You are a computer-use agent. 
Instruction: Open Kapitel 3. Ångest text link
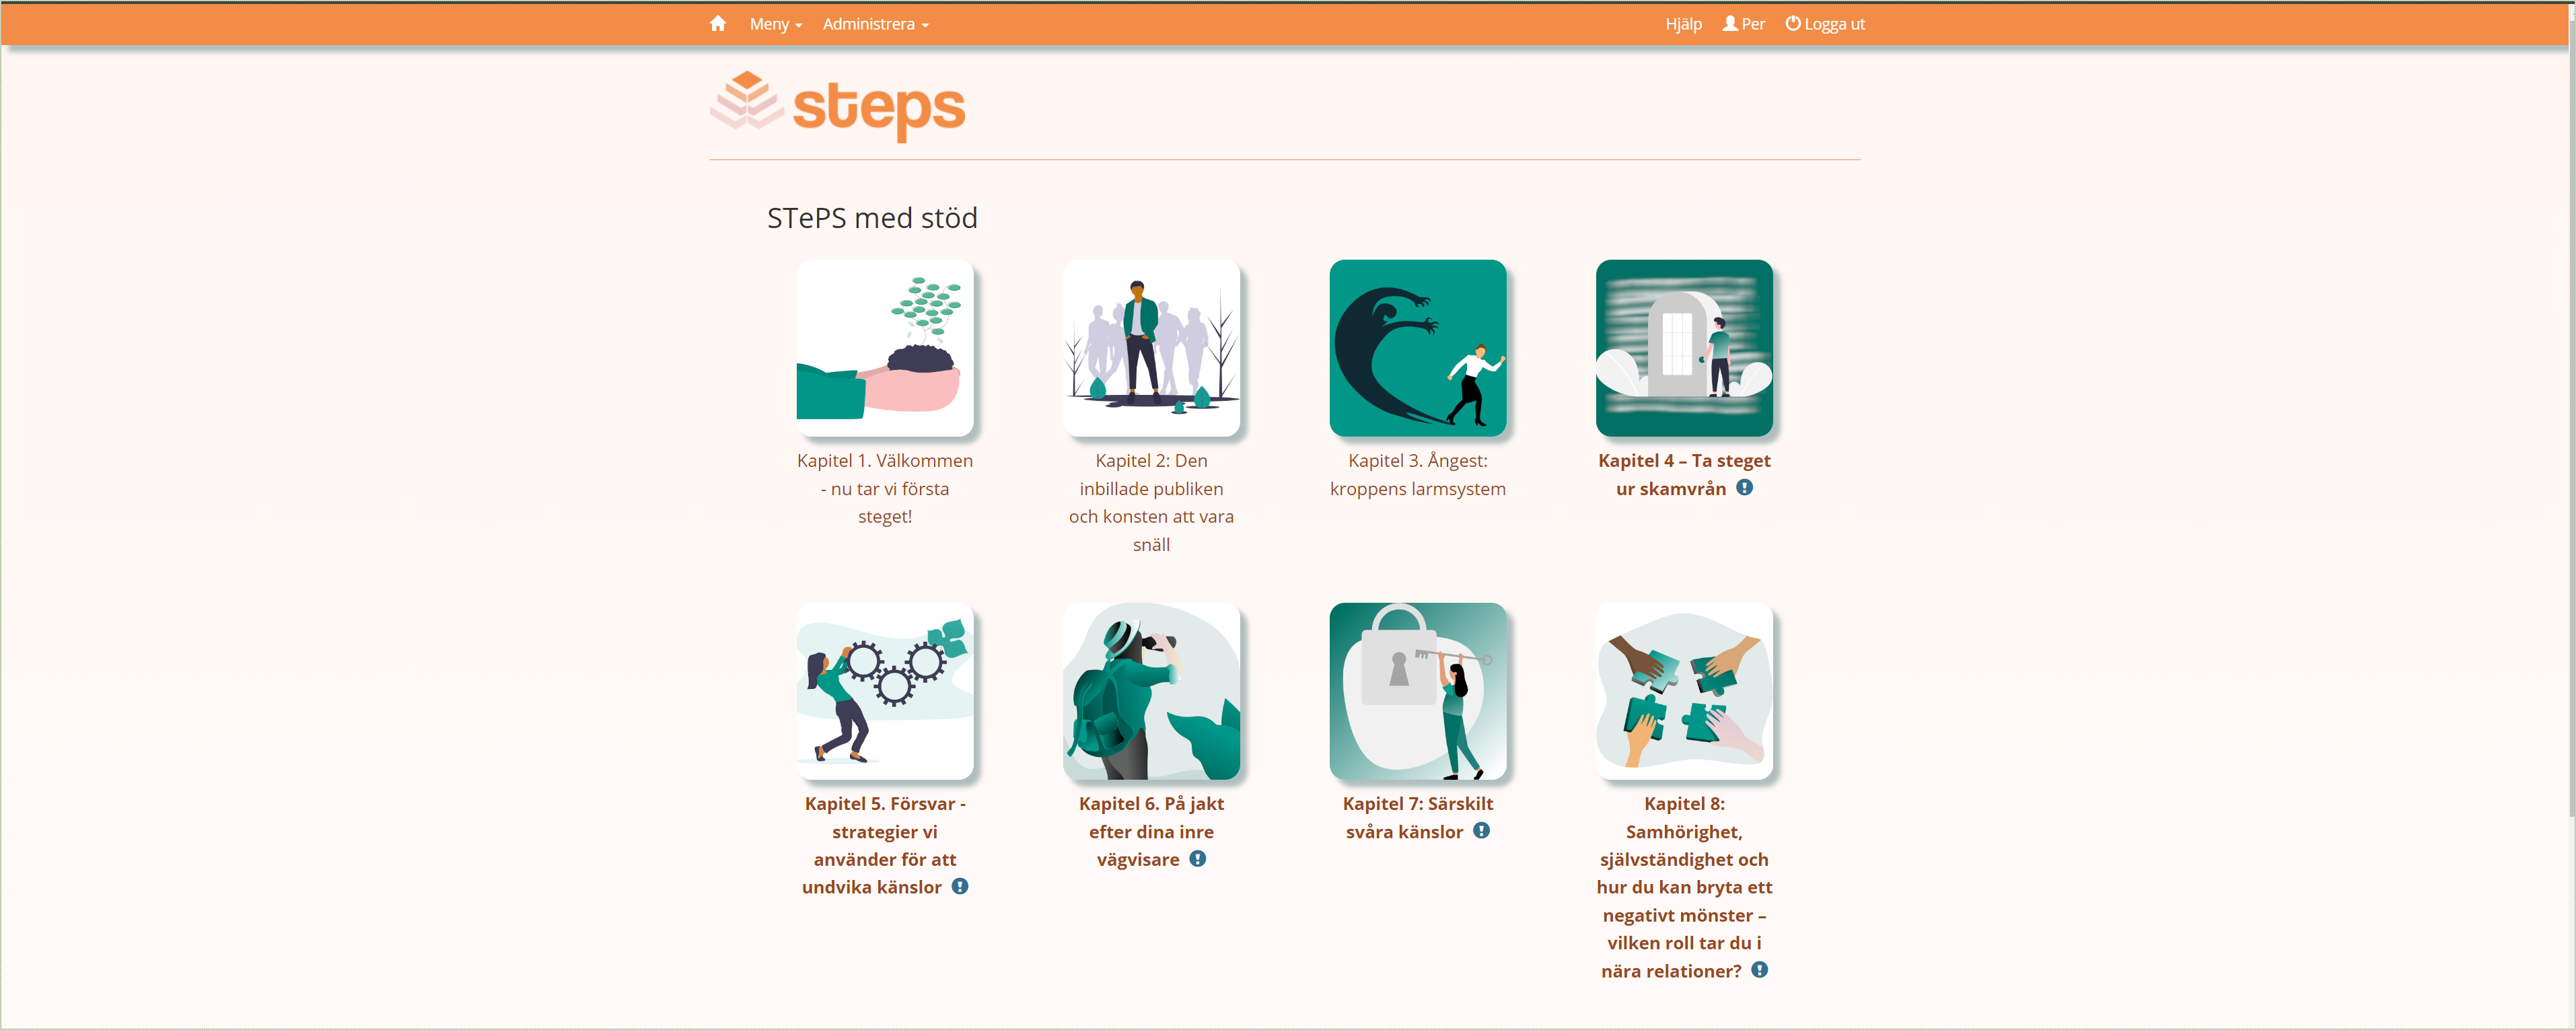tap(1418, 475)
